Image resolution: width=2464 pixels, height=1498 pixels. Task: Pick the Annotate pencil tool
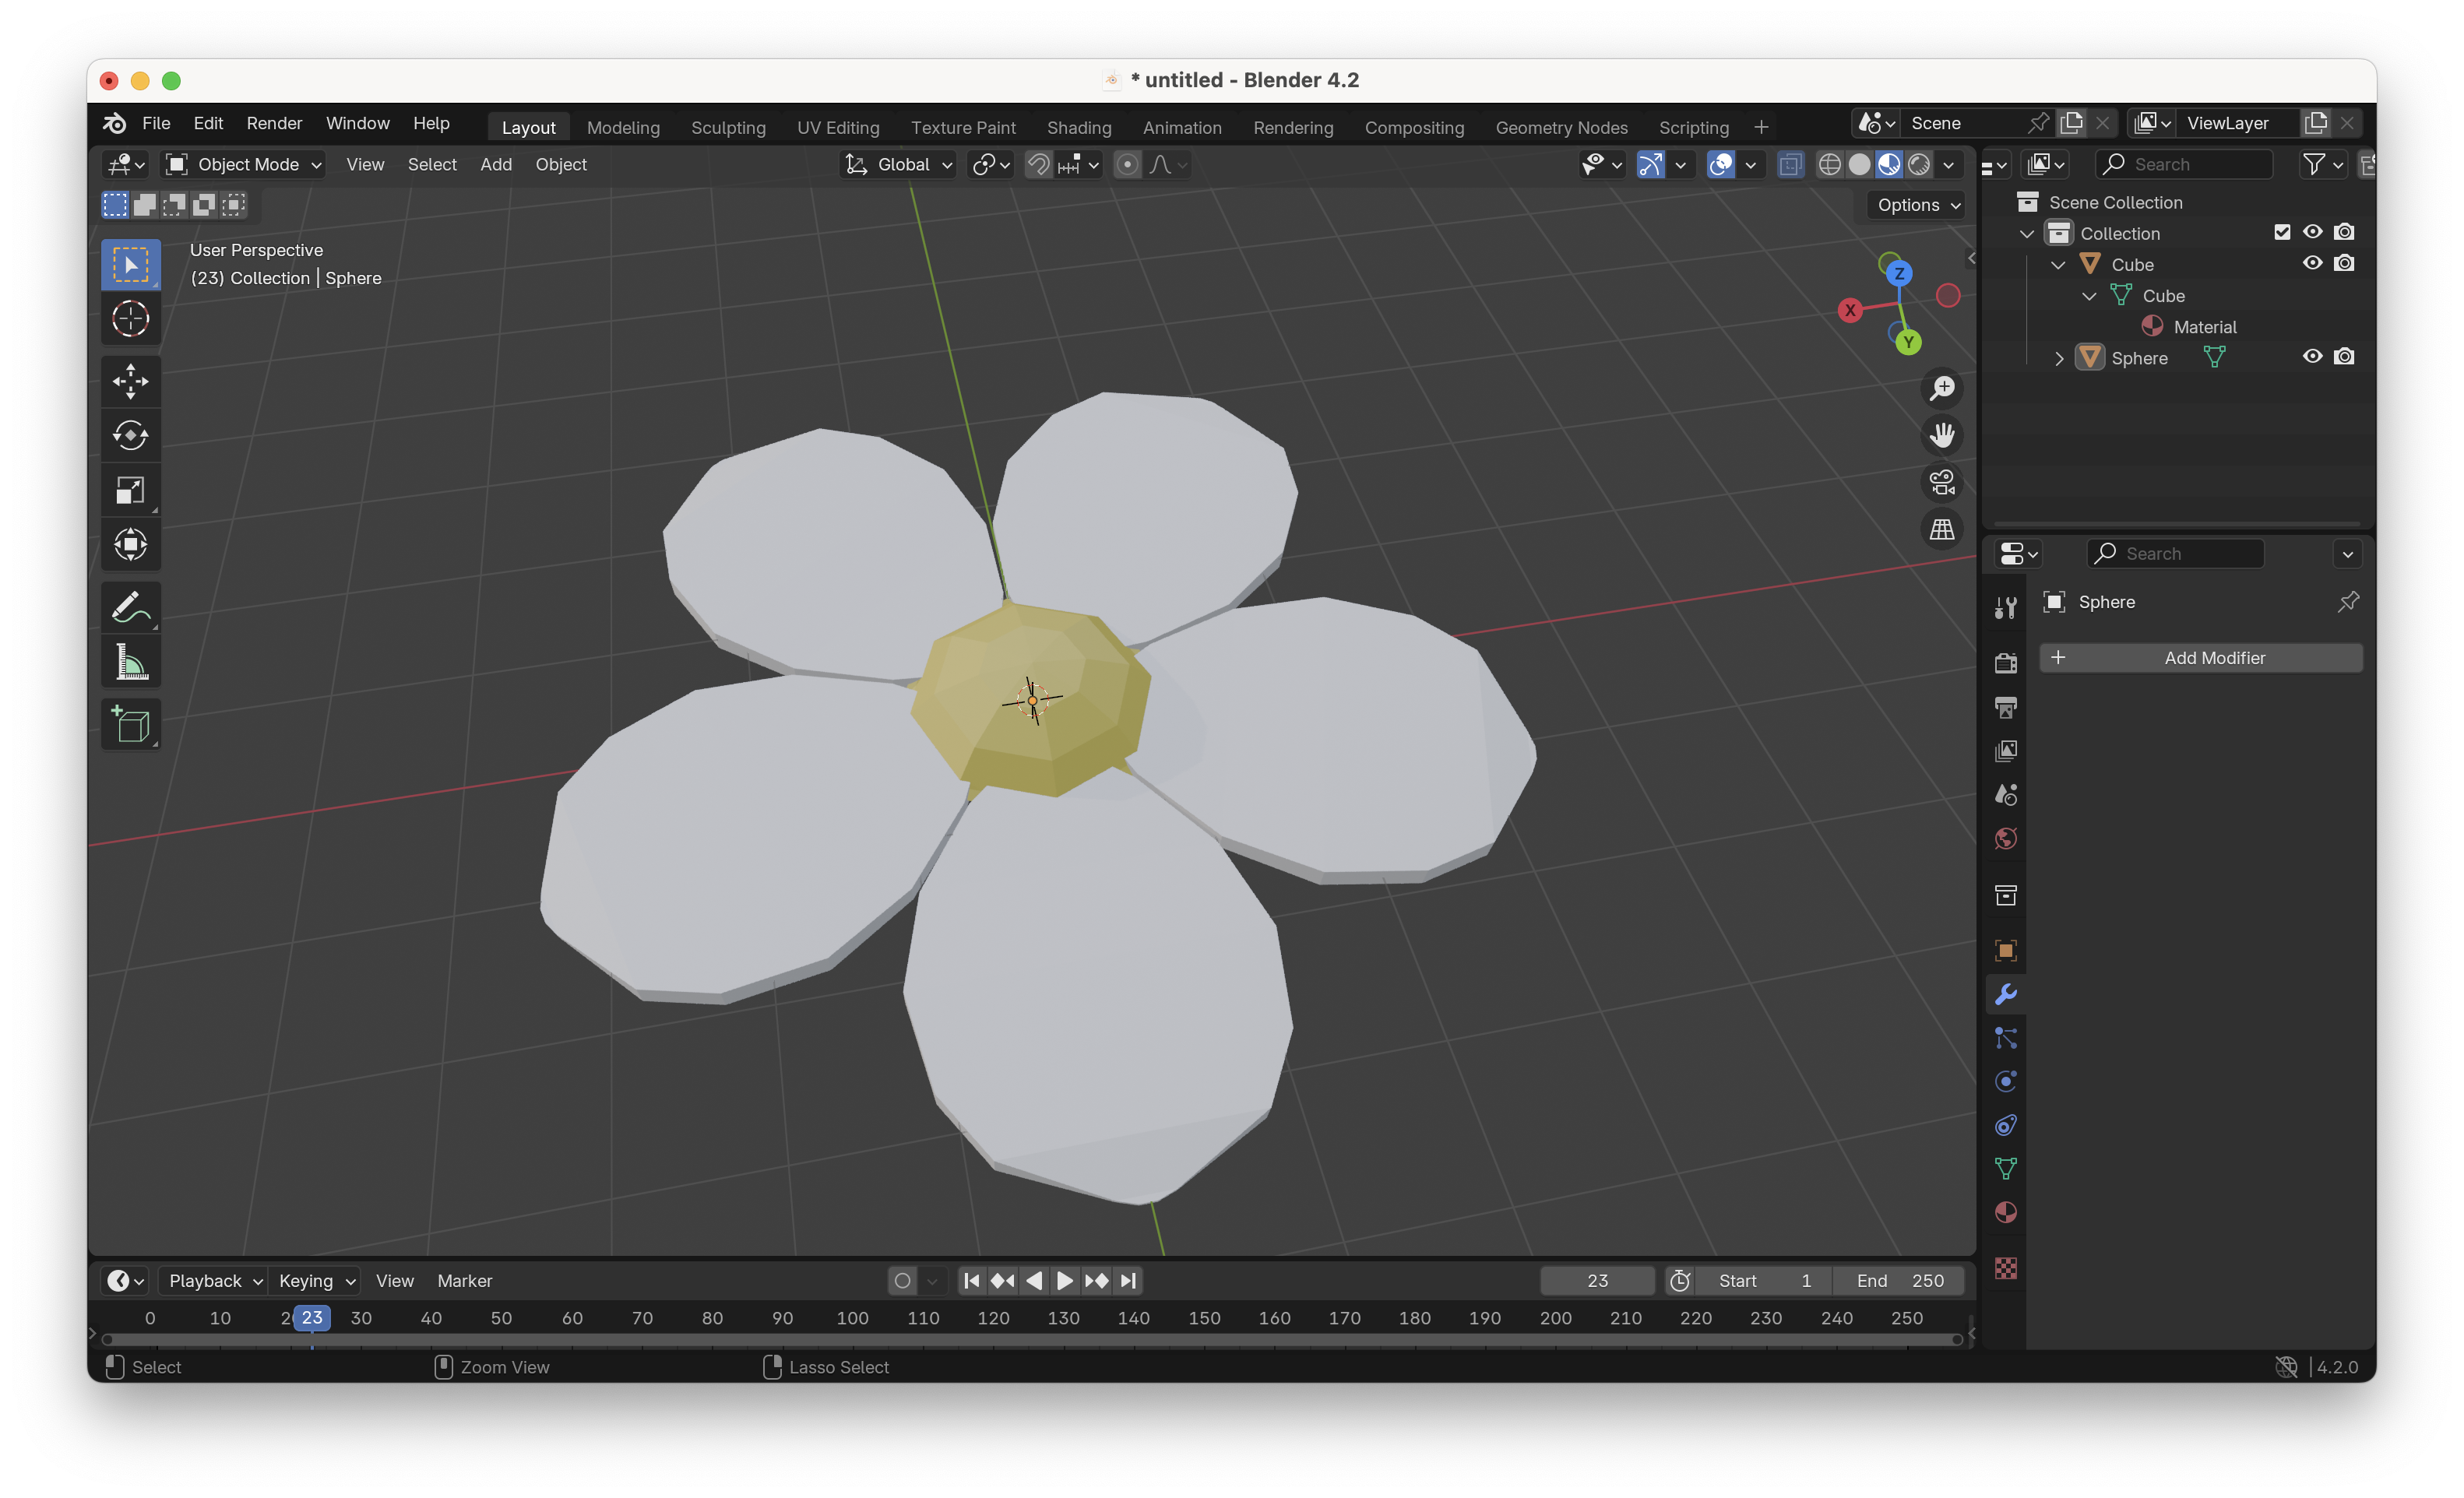130,607
